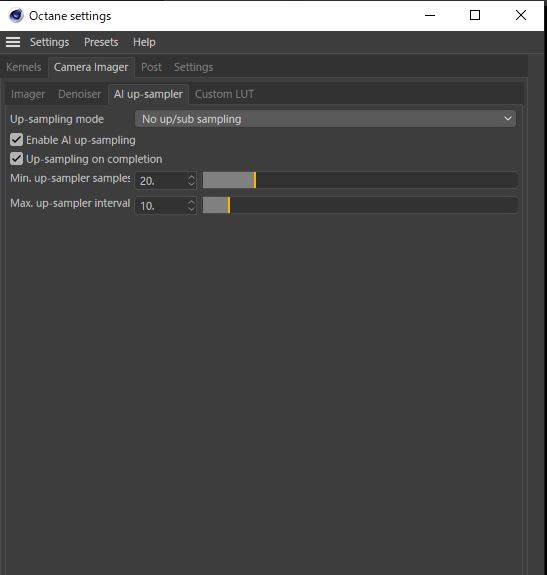The height and width of the screenshot is (575, 547).
Task: Open the Up-sampling mode dropdown
Action: [325, 119]
